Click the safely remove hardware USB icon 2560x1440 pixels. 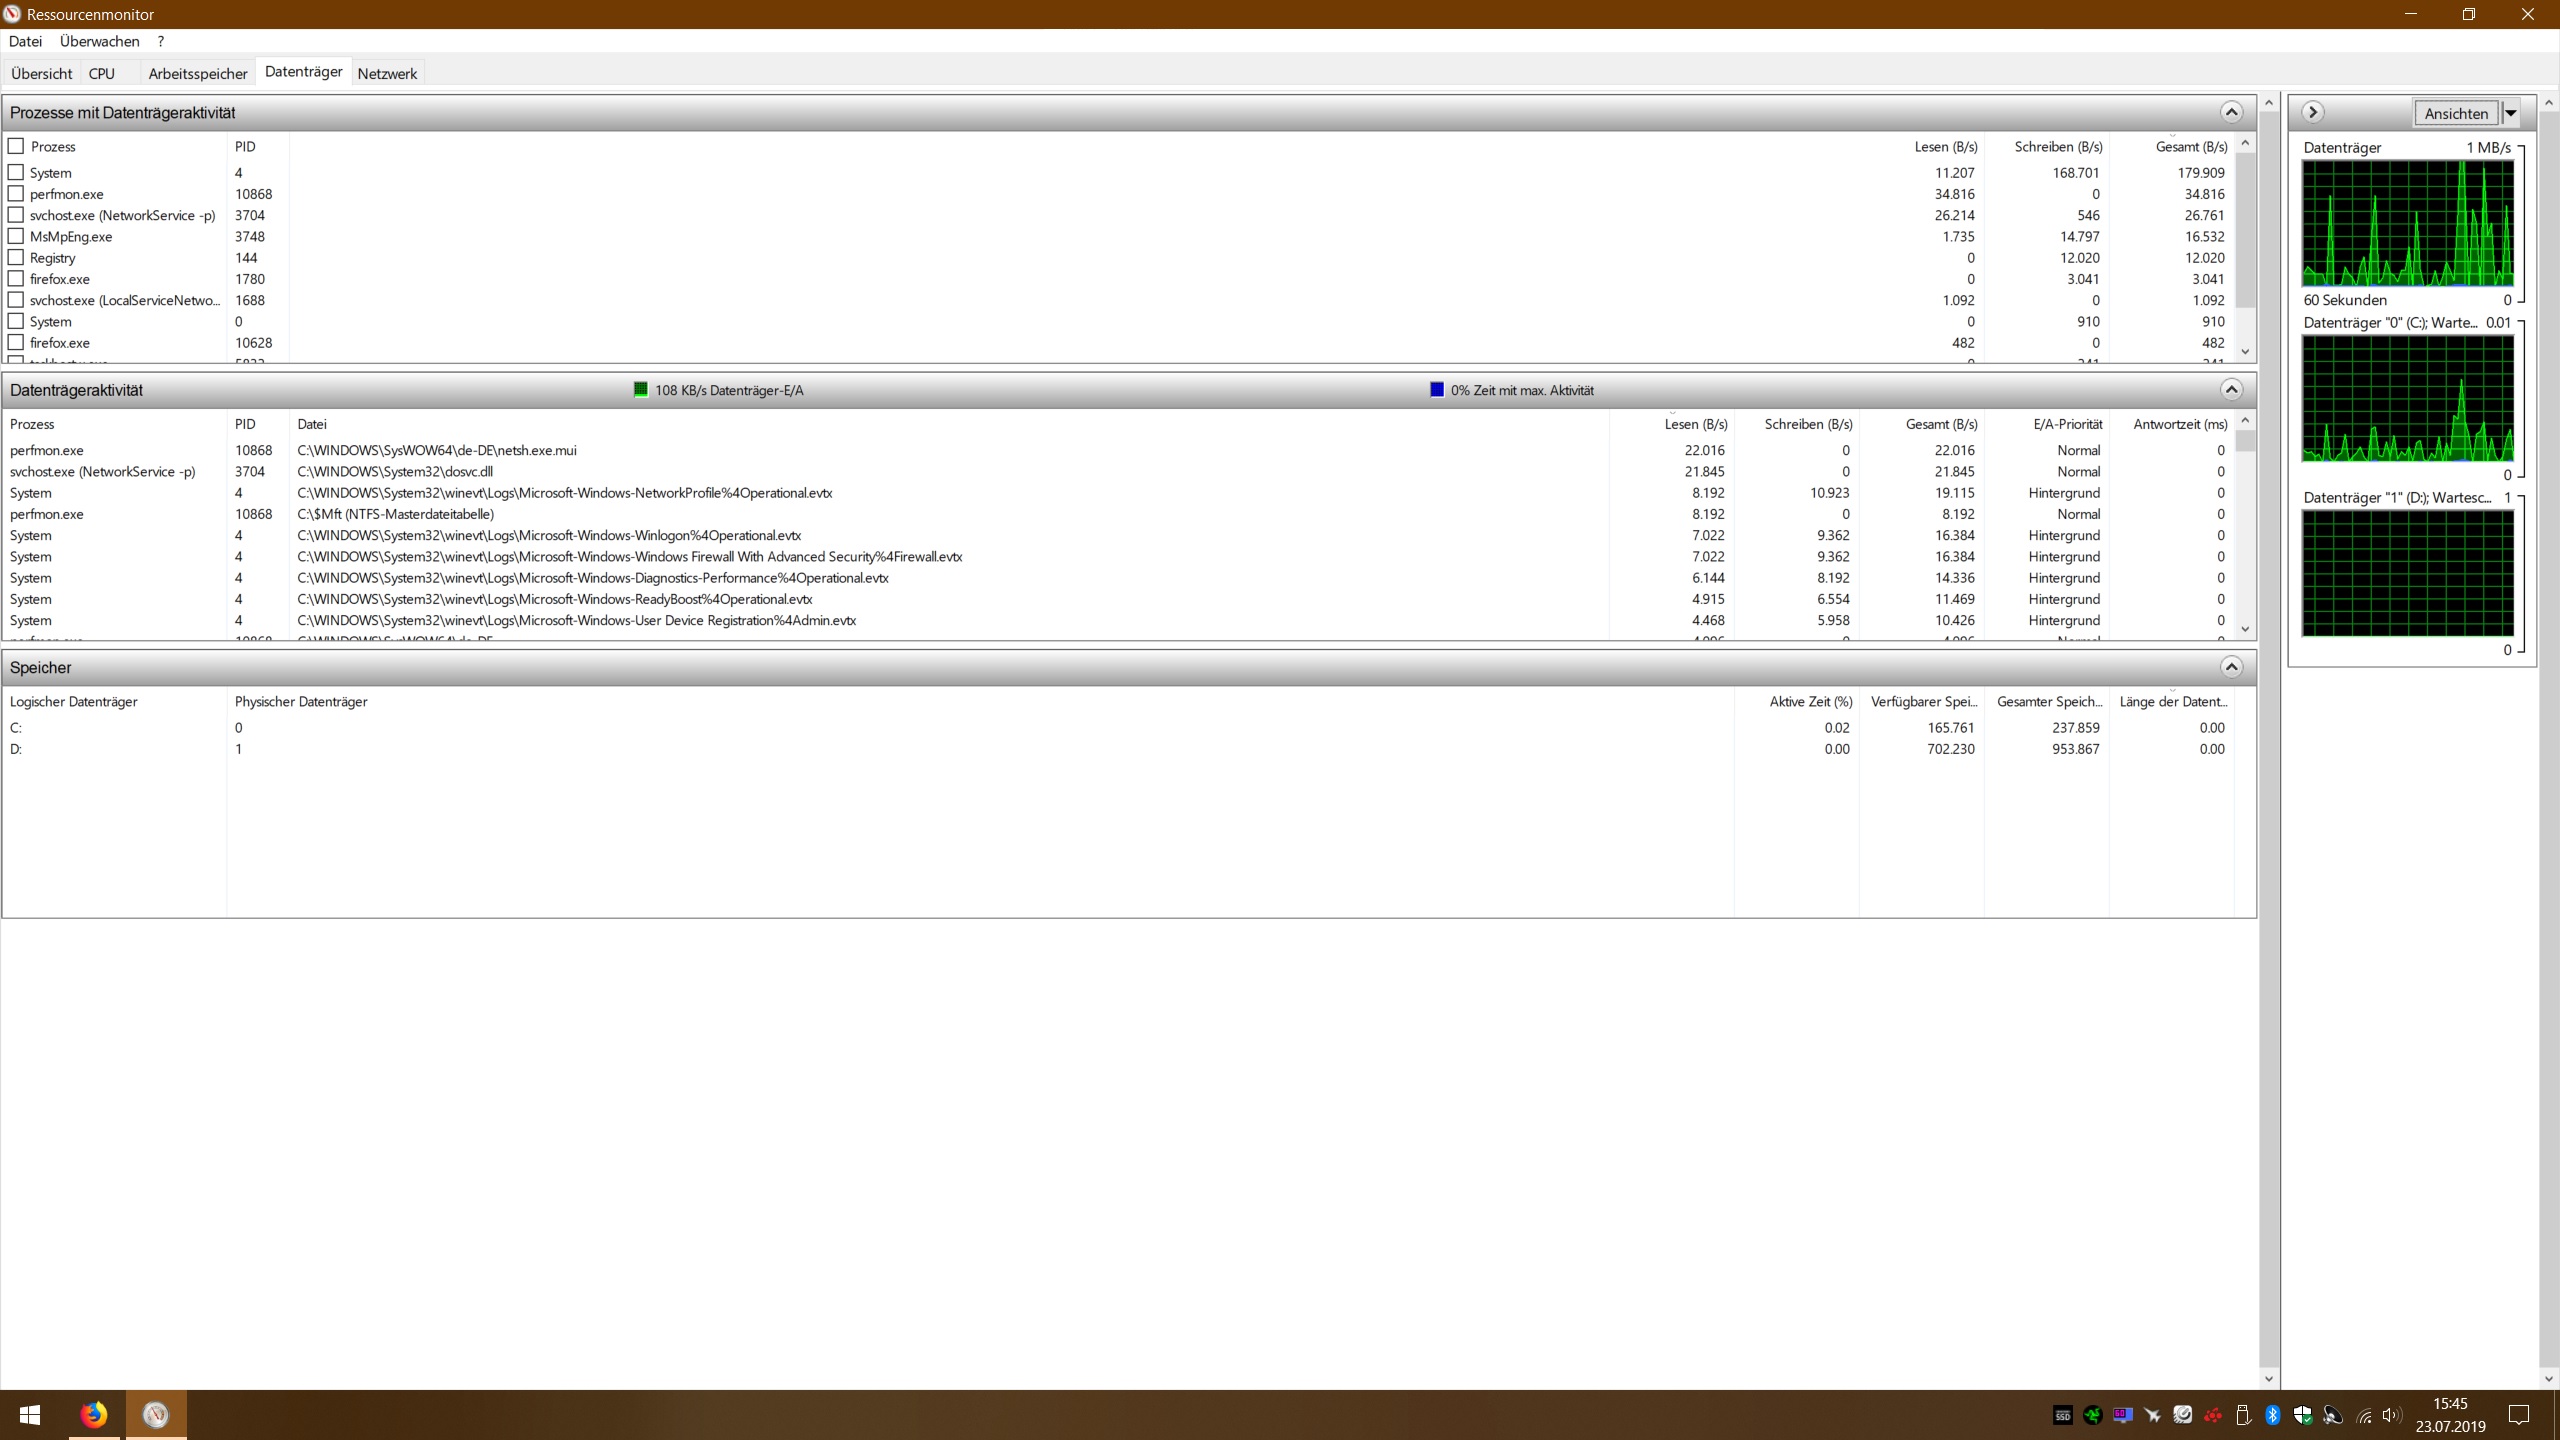[x=2242, y=1415]
